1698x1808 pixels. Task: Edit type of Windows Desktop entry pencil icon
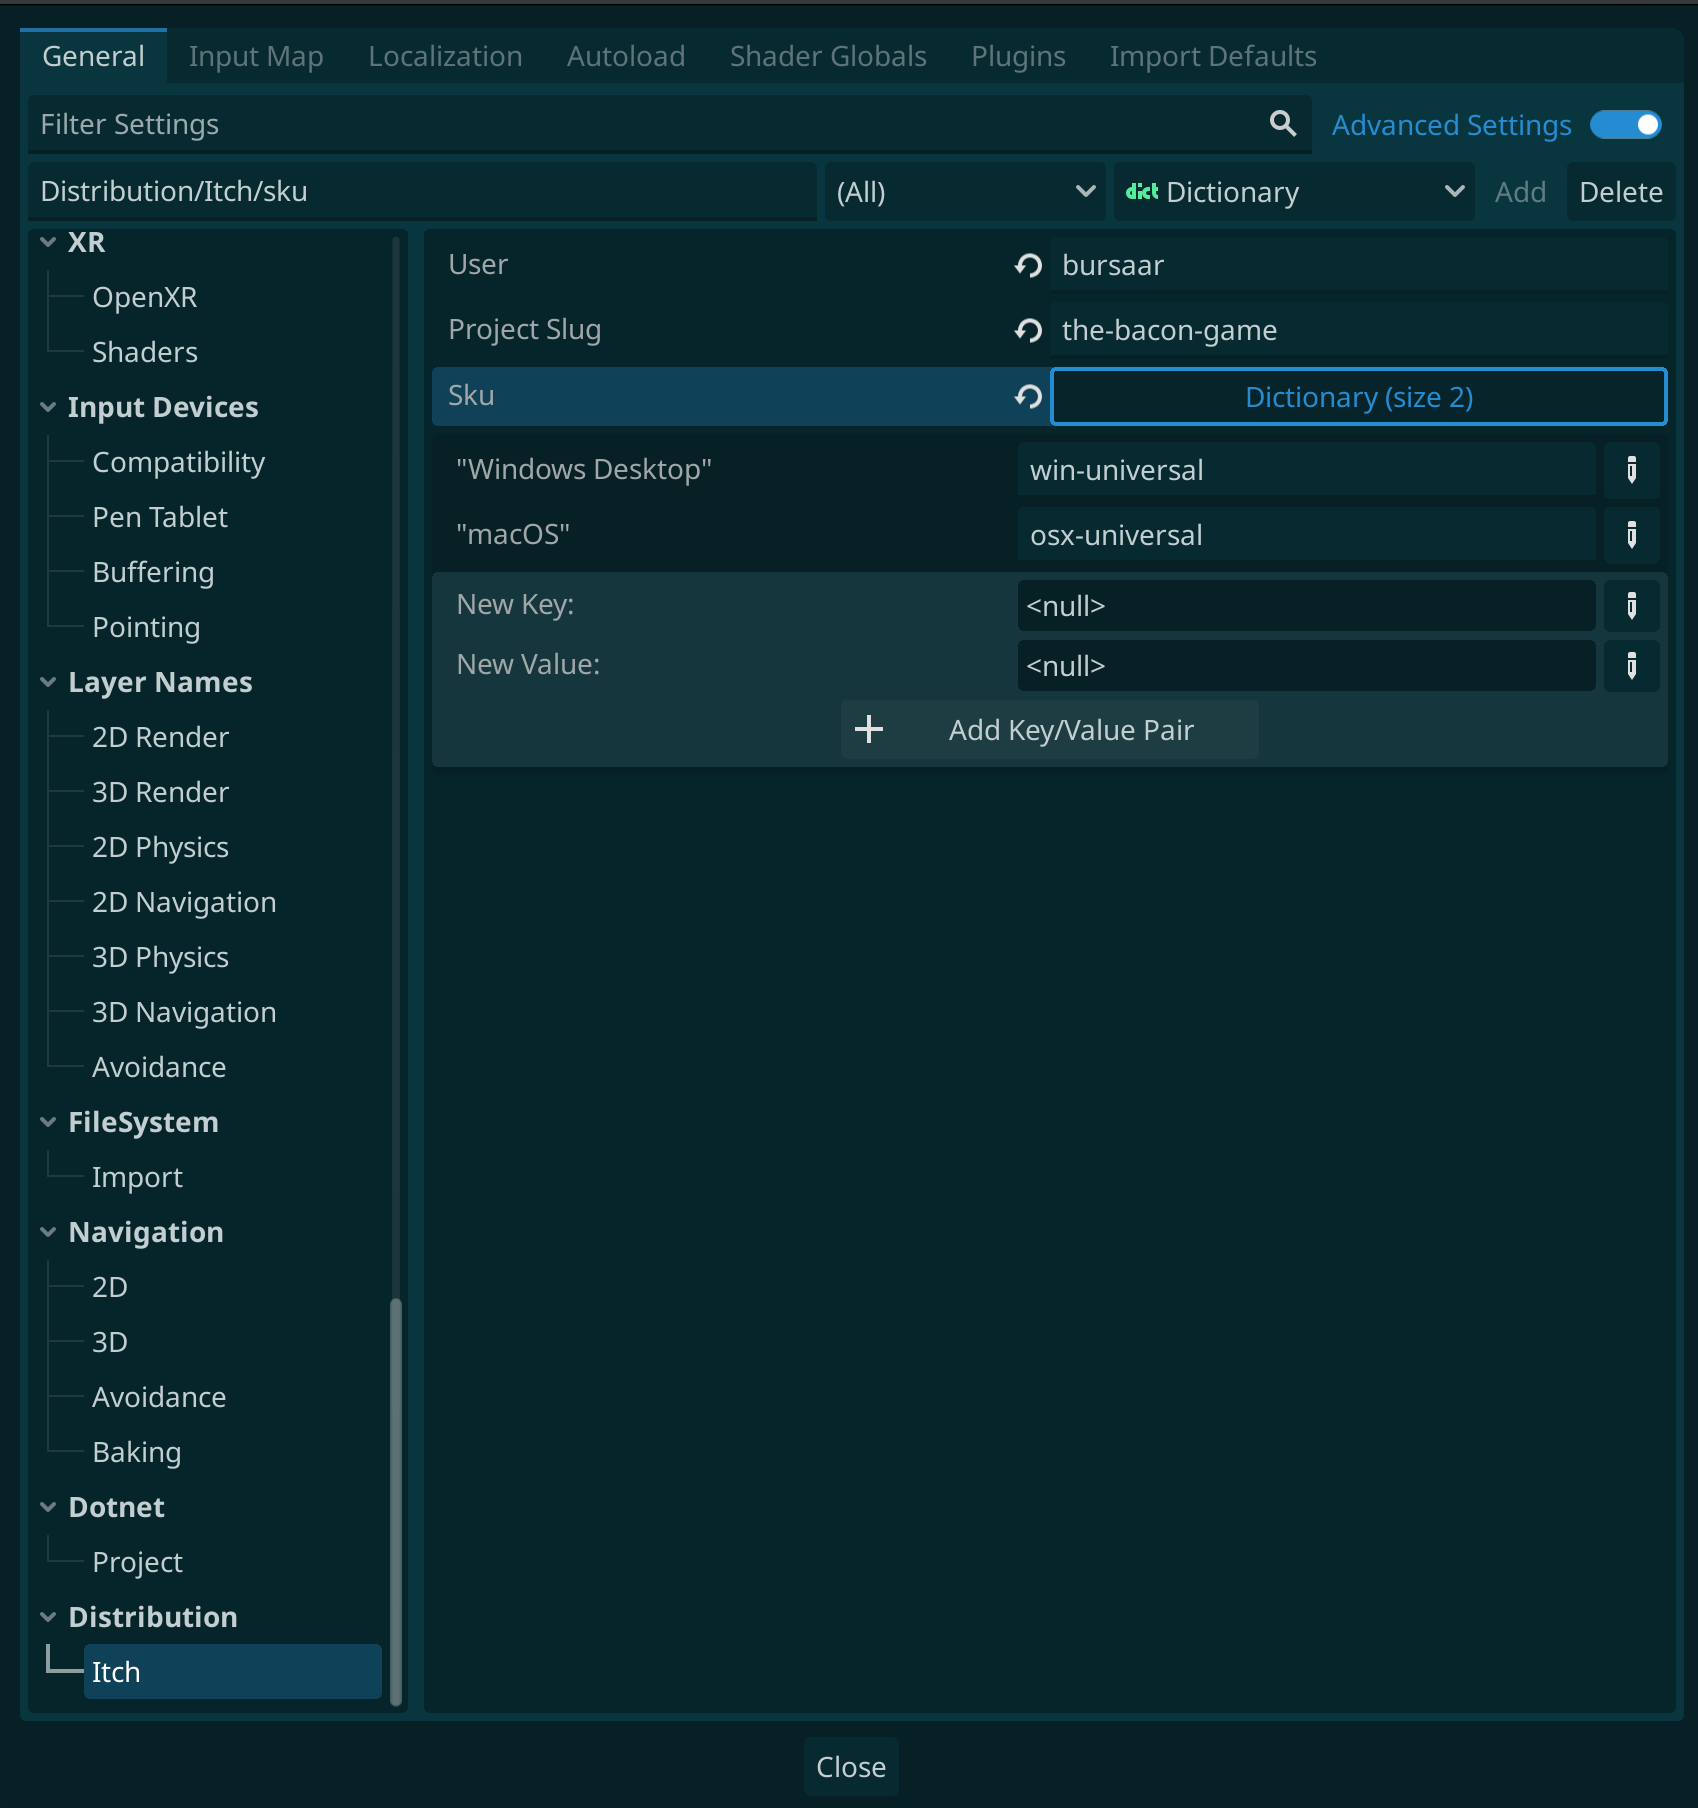(x=1631, y=470)
